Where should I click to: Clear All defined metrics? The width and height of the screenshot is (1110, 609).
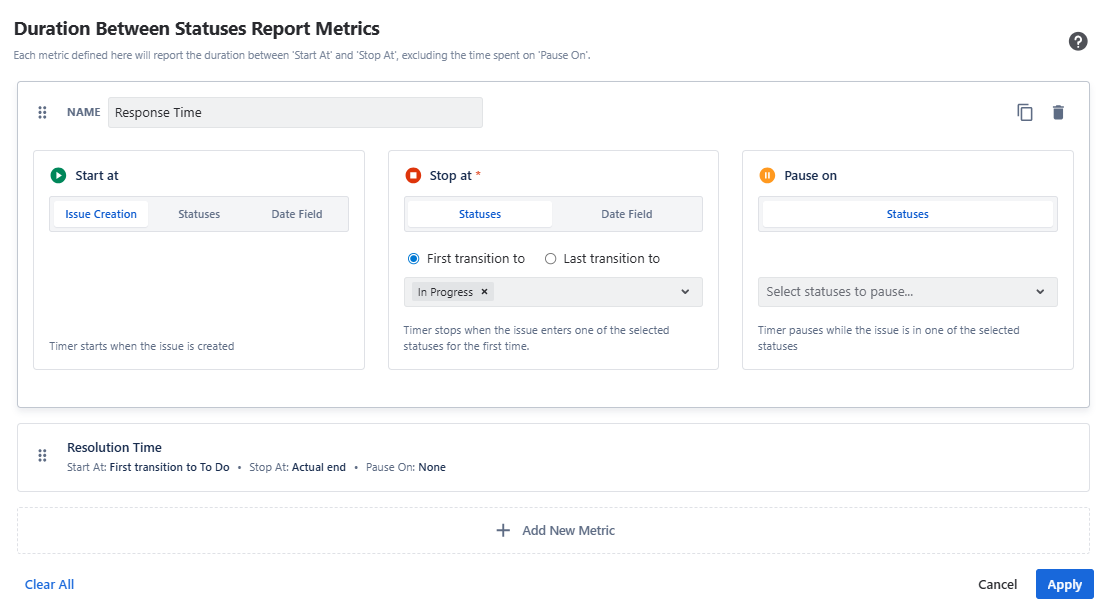point(49,584)
